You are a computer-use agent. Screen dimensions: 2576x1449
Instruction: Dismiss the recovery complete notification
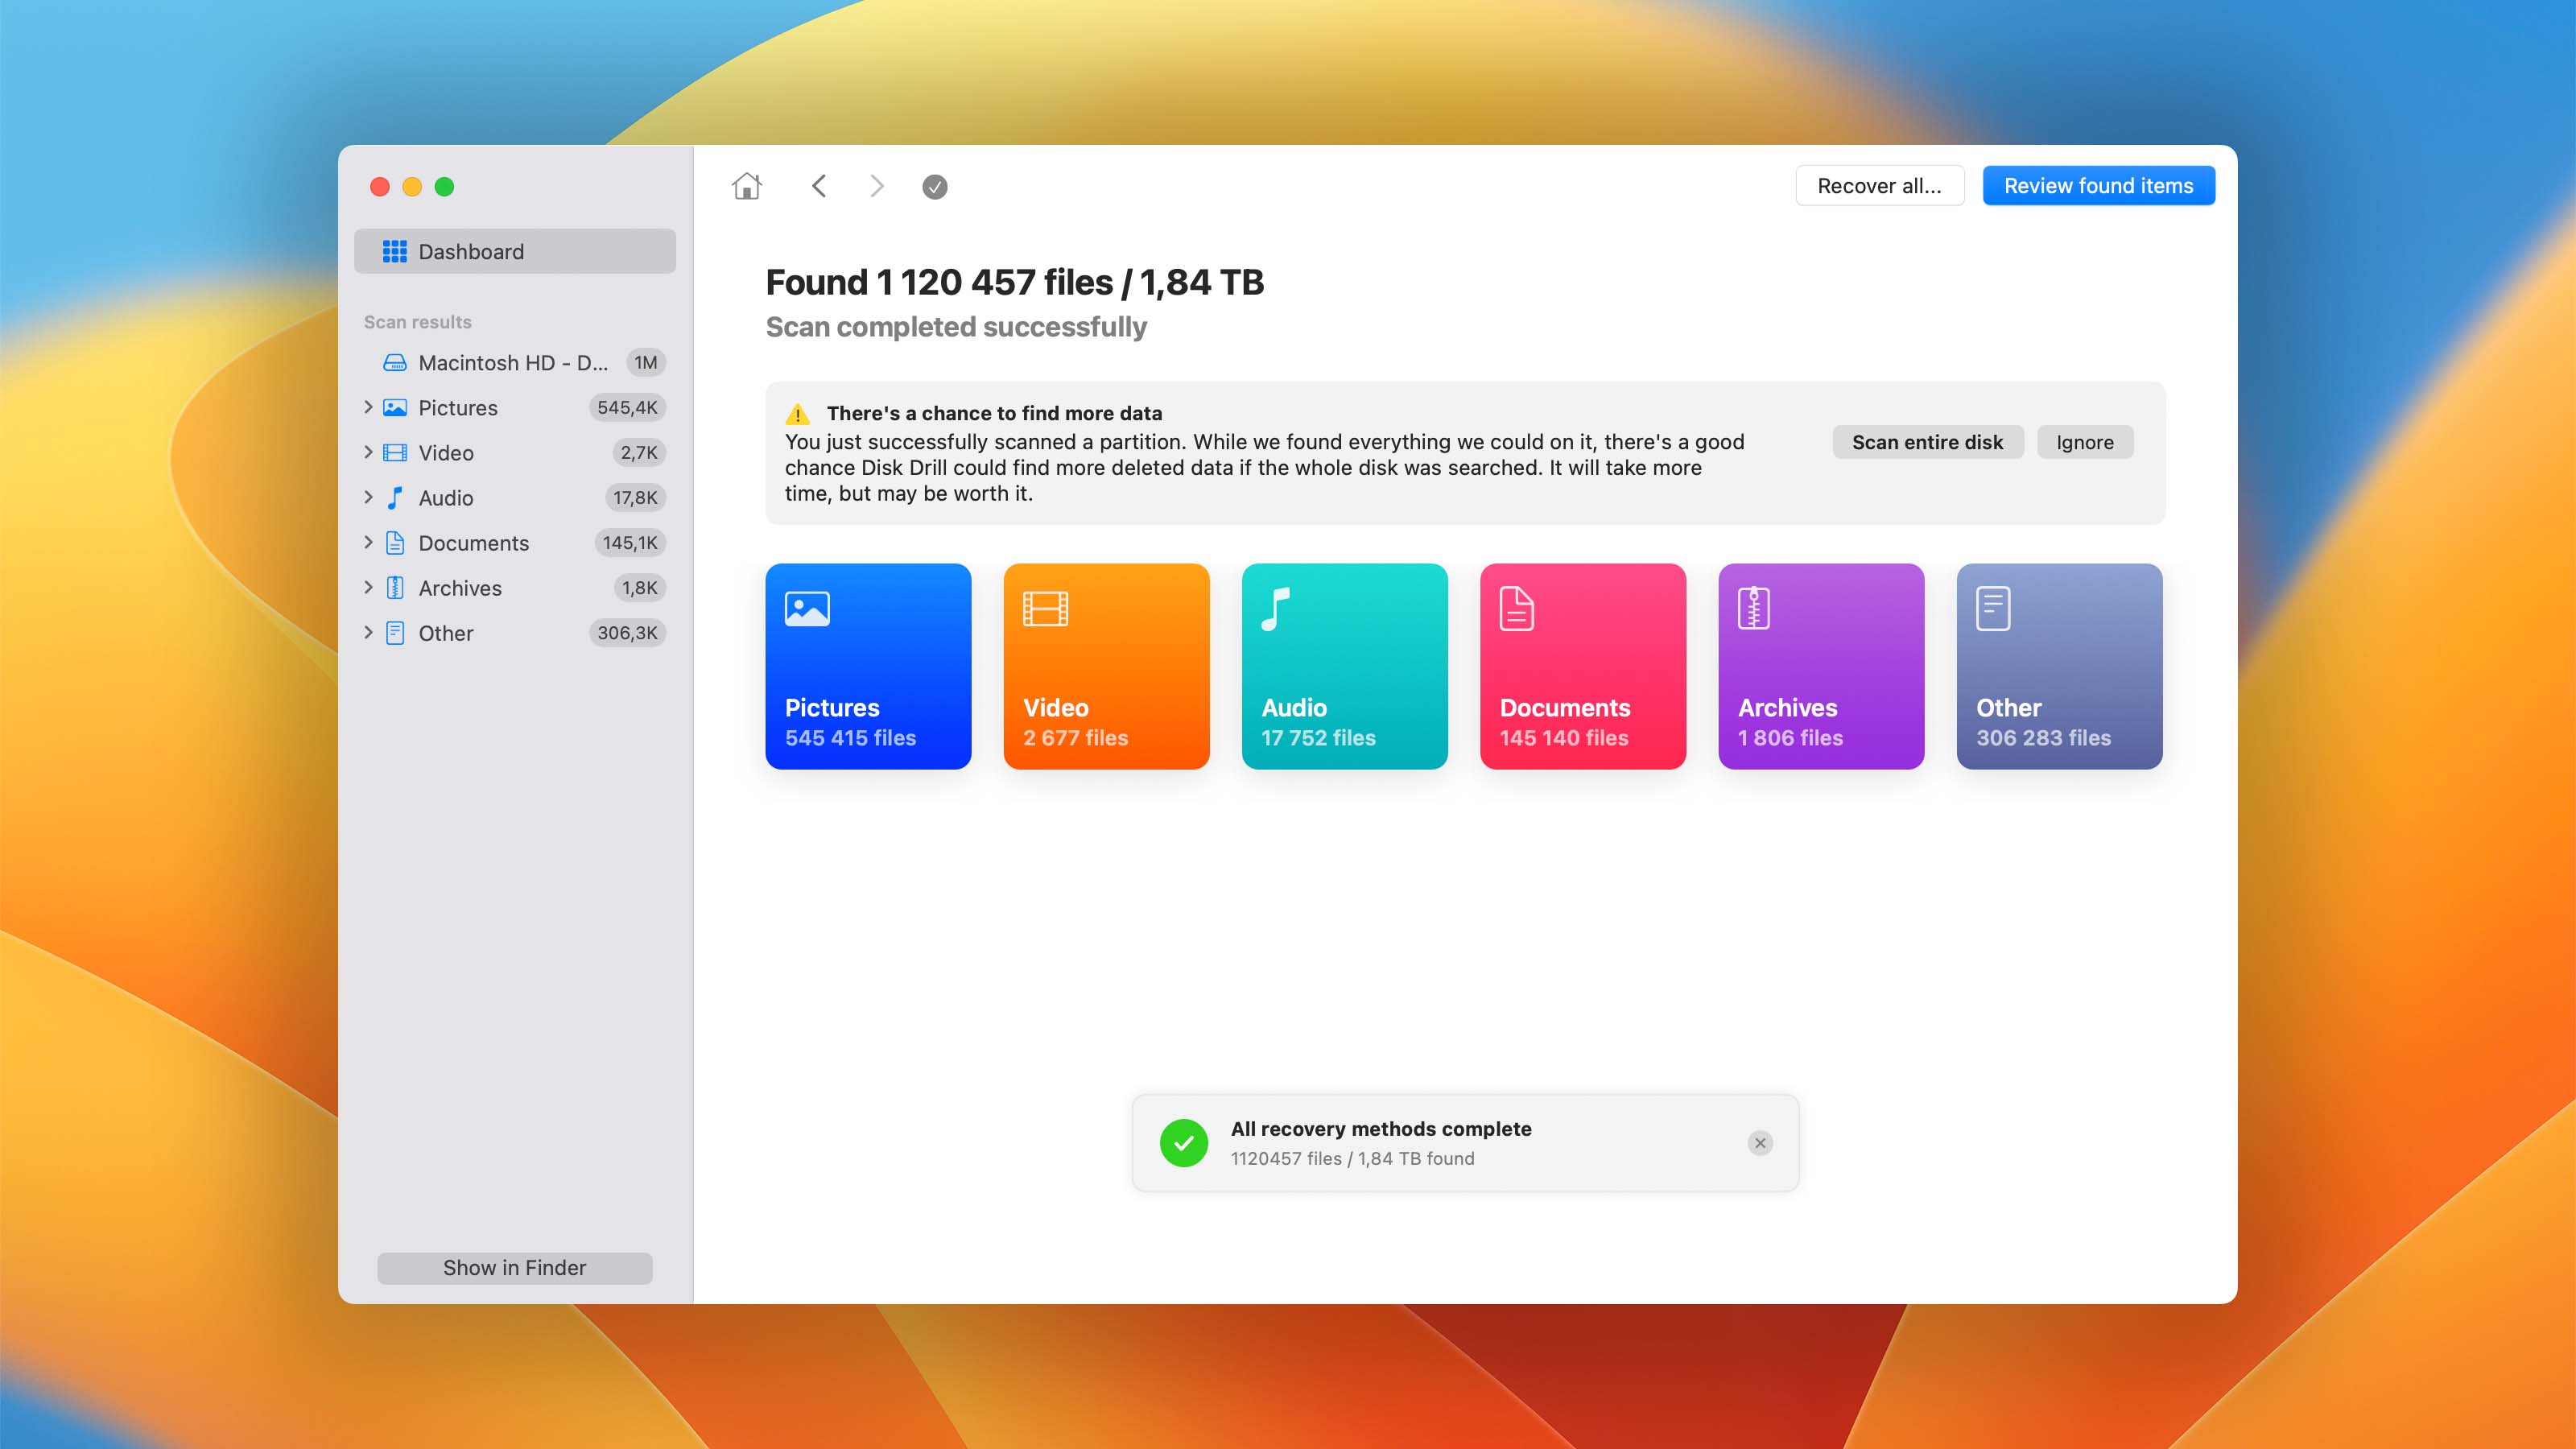click(x=1760, y=1142)
